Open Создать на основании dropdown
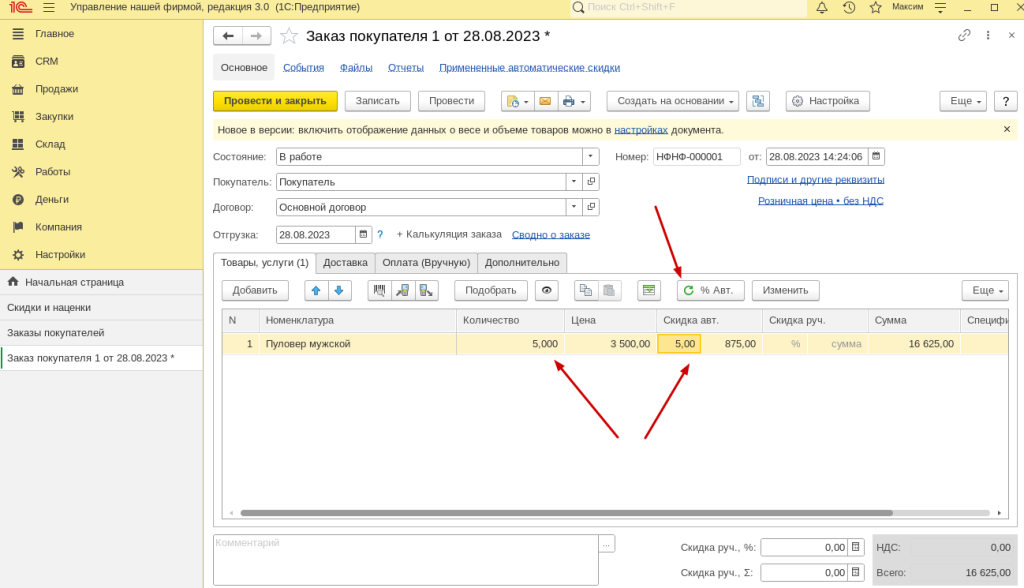1024x588 pixels. 673,101
